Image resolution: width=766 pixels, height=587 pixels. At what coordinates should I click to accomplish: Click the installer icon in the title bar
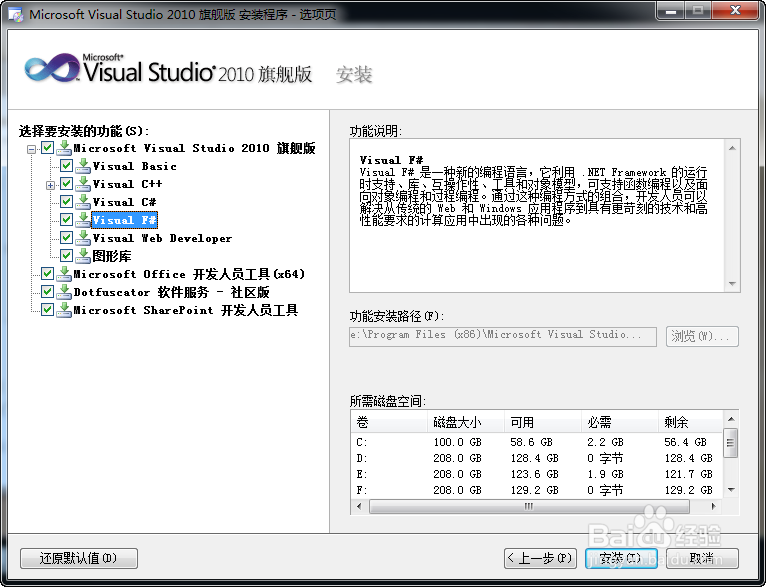[x=16, y=15]
